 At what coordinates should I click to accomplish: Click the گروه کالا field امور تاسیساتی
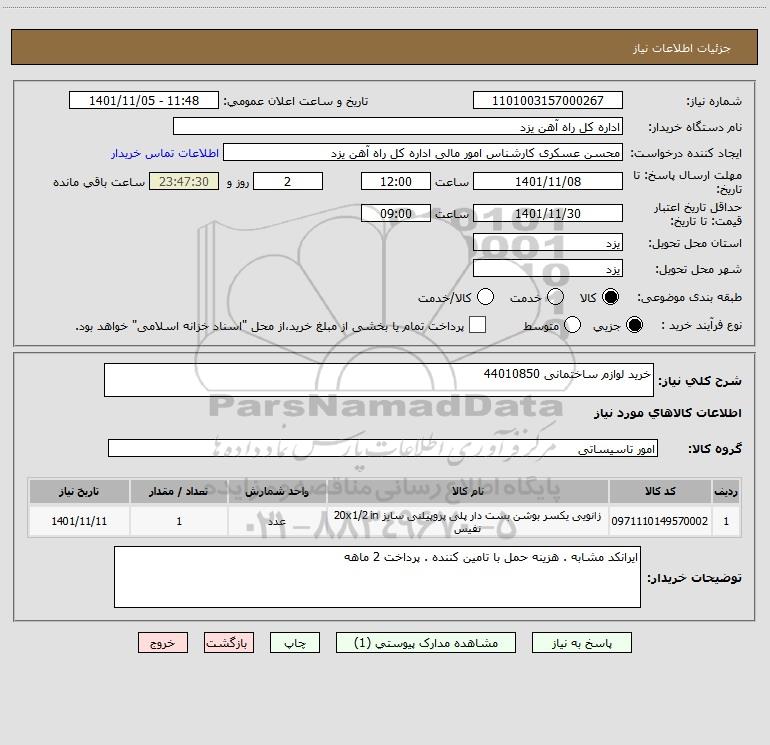tap(383, 448)
